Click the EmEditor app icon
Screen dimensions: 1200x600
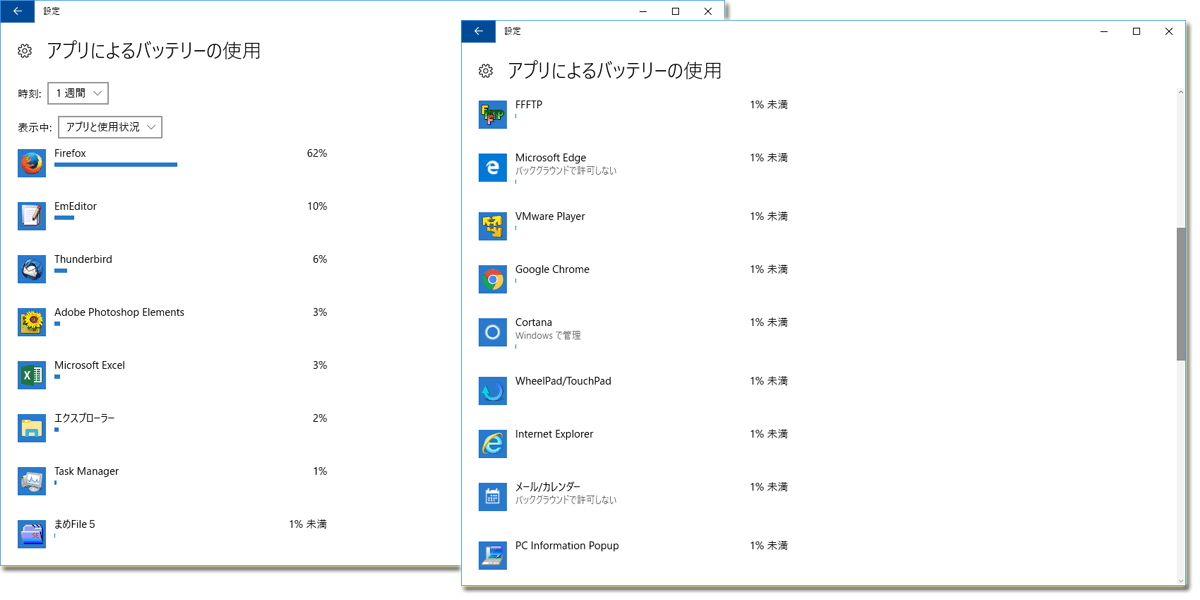tap(32, 216)
